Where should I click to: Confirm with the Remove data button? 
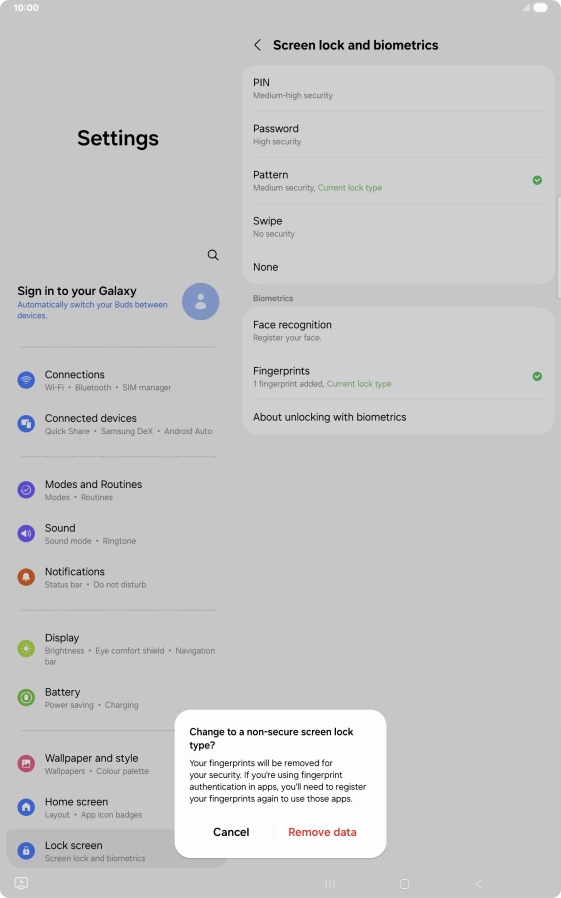pyautogui.click(x=322, y=832)
